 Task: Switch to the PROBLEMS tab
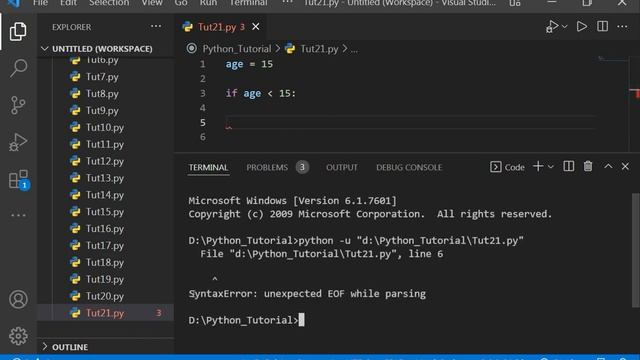[x=277, y=167]
